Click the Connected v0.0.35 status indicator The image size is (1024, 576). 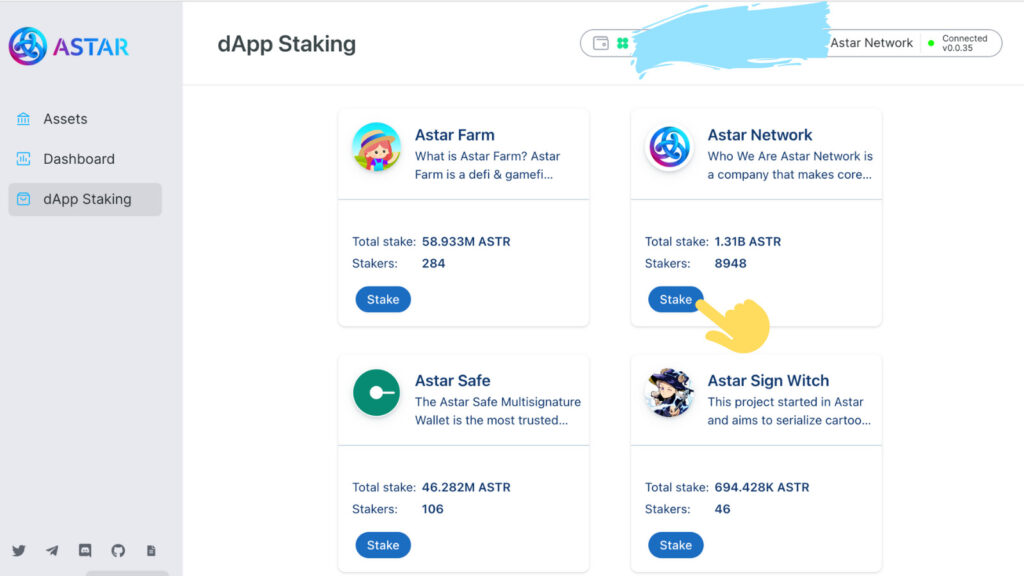(x=958, y=43)
